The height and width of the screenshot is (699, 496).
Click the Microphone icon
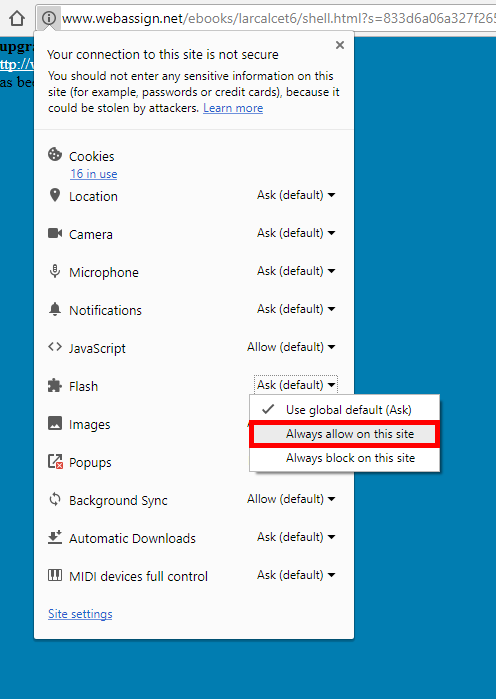click(55, 271)
